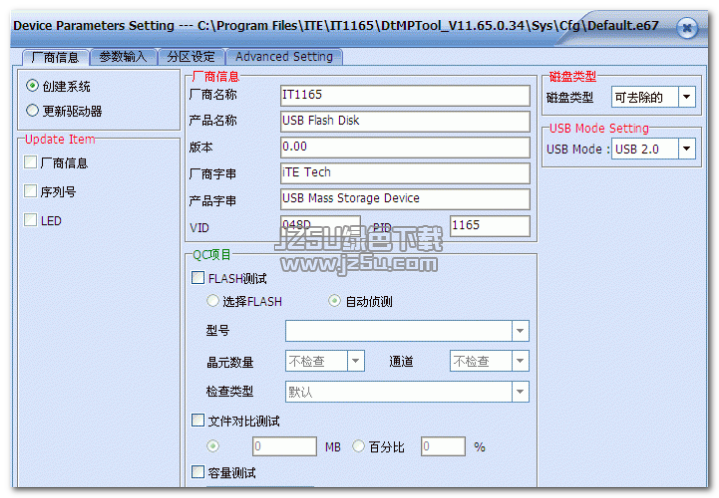The width and height of the screenshot is (719, 498).
Task: Select the 百分比 radio button
Action: pos(358,446)
